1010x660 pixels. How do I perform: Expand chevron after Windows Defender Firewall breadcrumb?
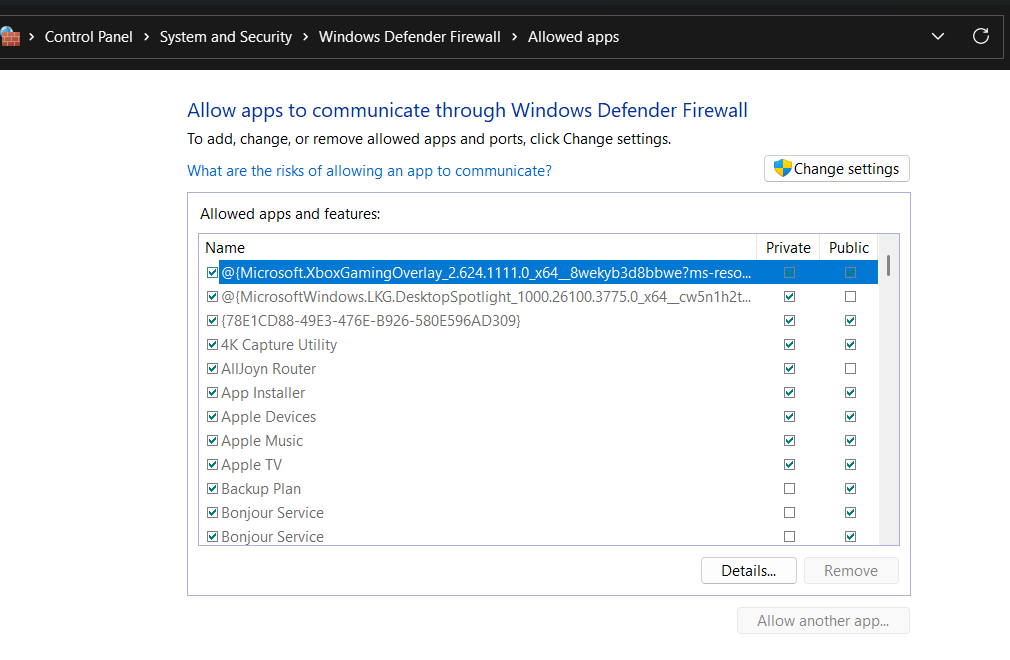514,37
